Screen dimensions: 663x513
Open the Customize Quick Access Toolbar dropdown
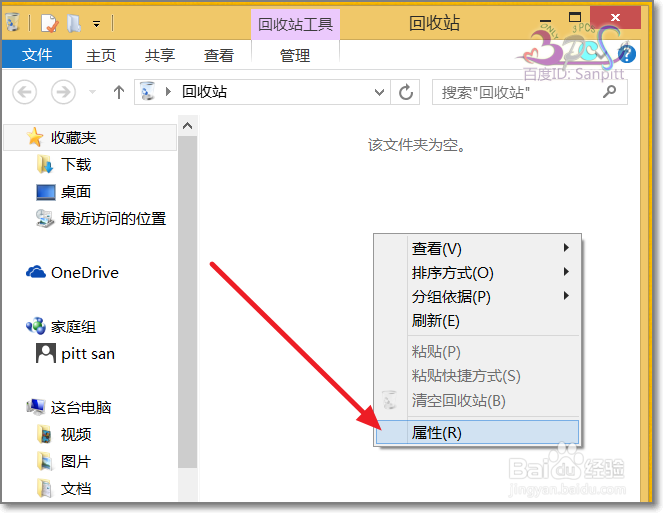(x=97, y=24)
